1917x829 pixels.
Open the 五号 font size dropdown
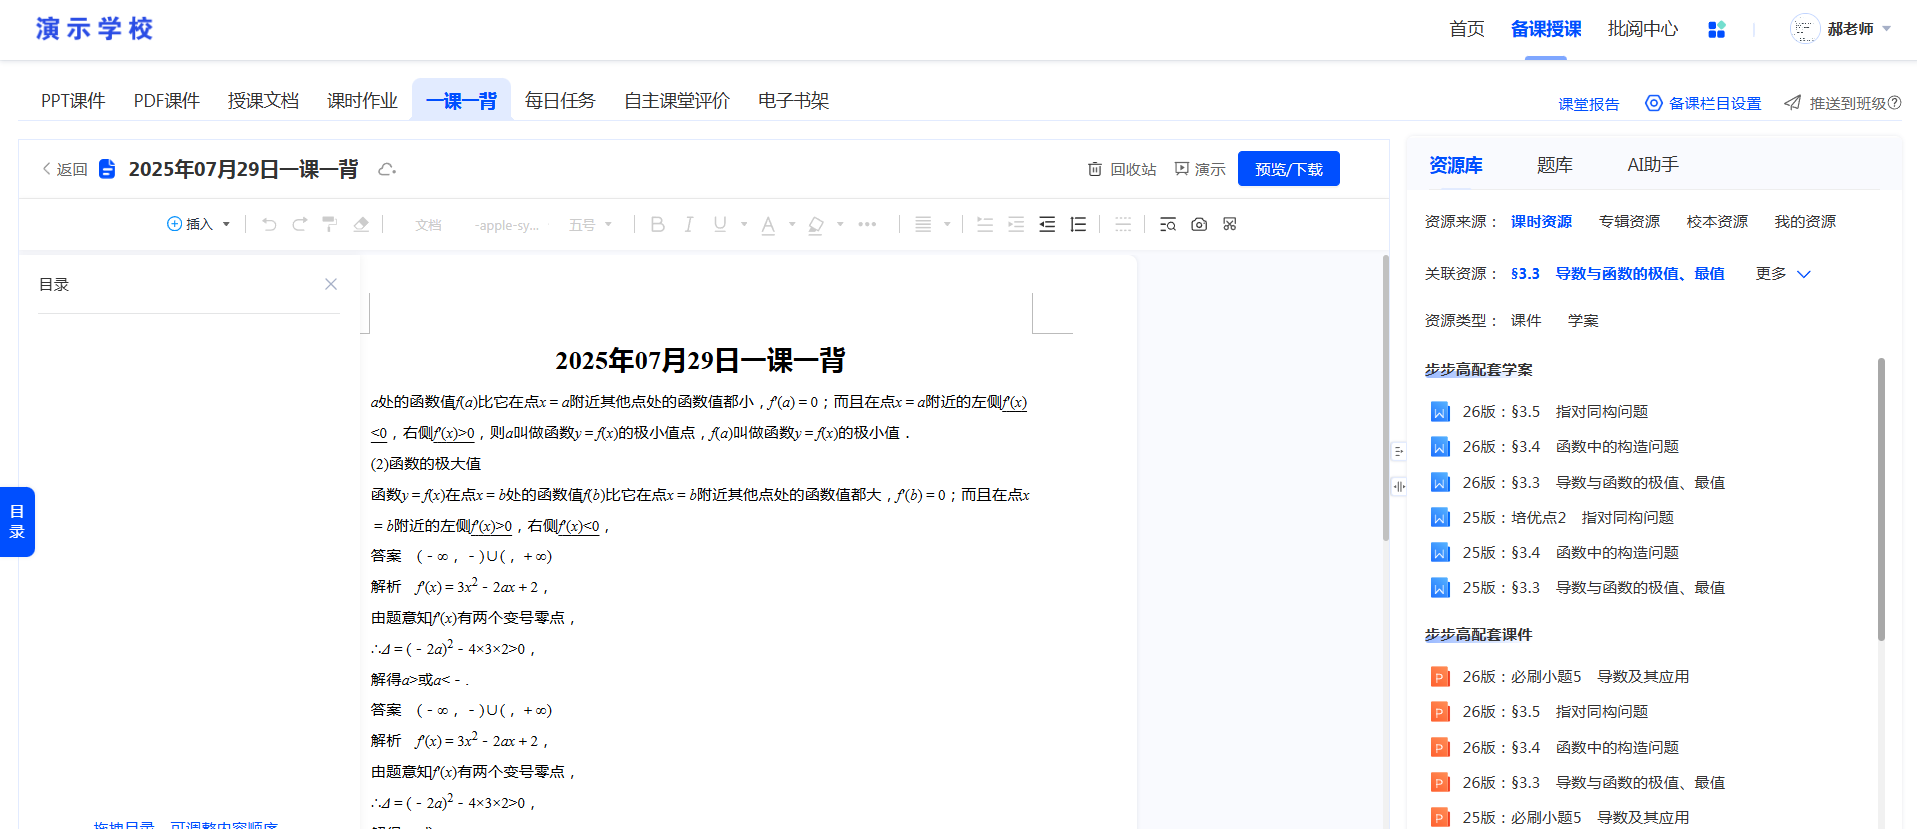[x=590, y=225]
